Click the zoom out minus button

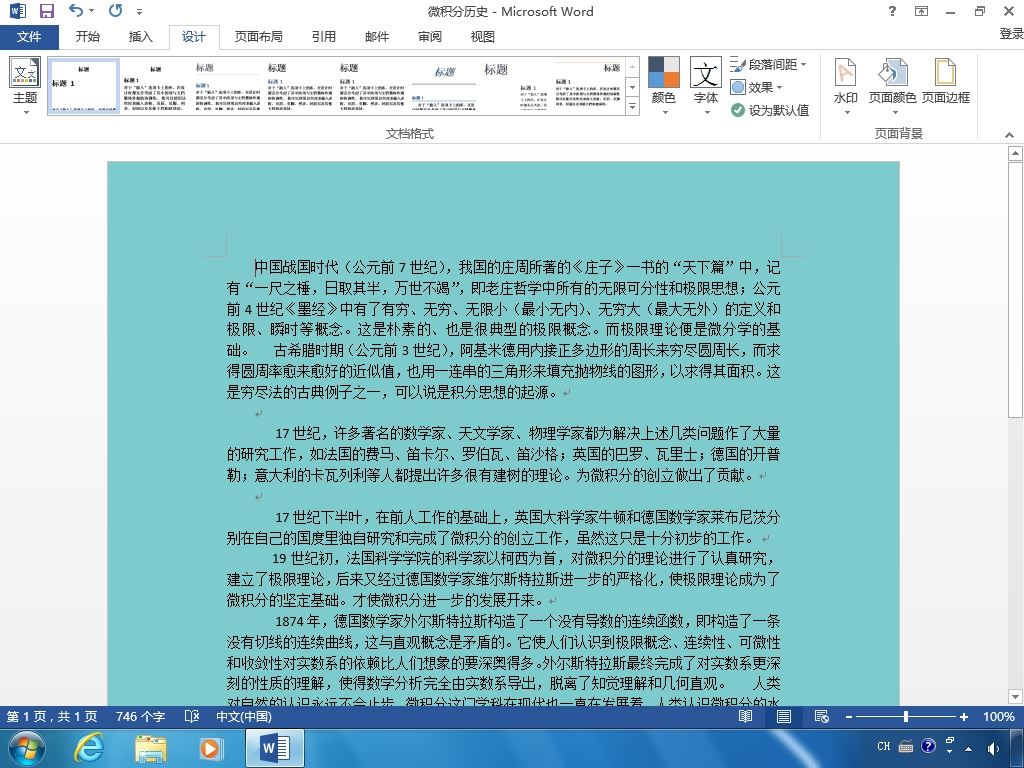(848, 717)
